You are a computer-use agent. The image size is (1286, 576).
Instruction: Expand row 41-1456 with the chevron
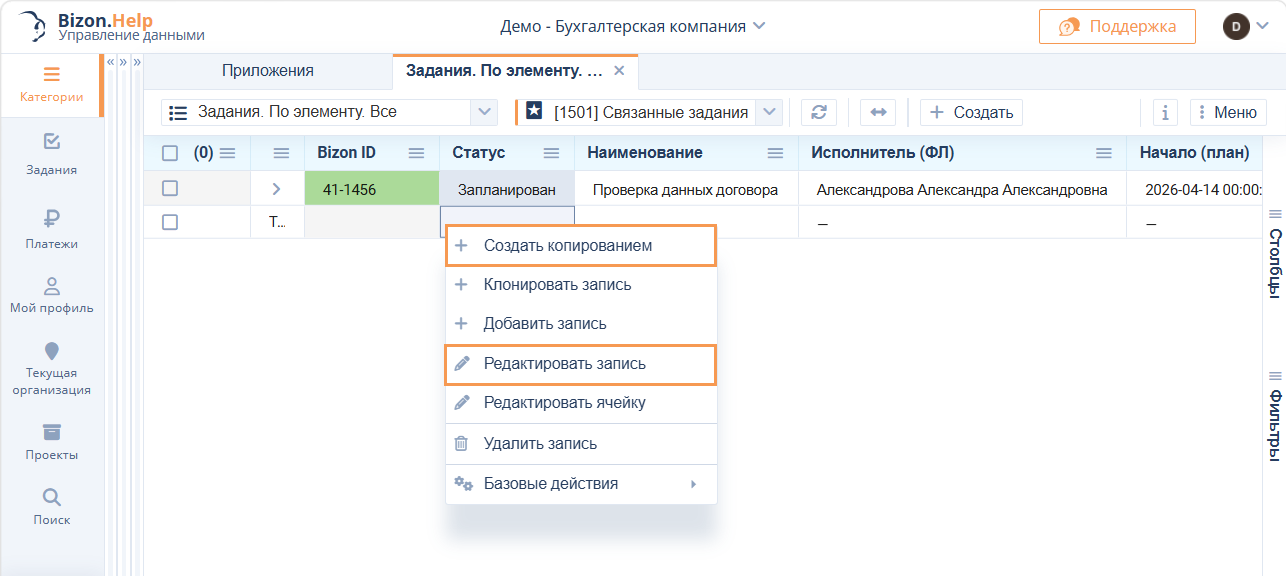(x=277, y=188)
